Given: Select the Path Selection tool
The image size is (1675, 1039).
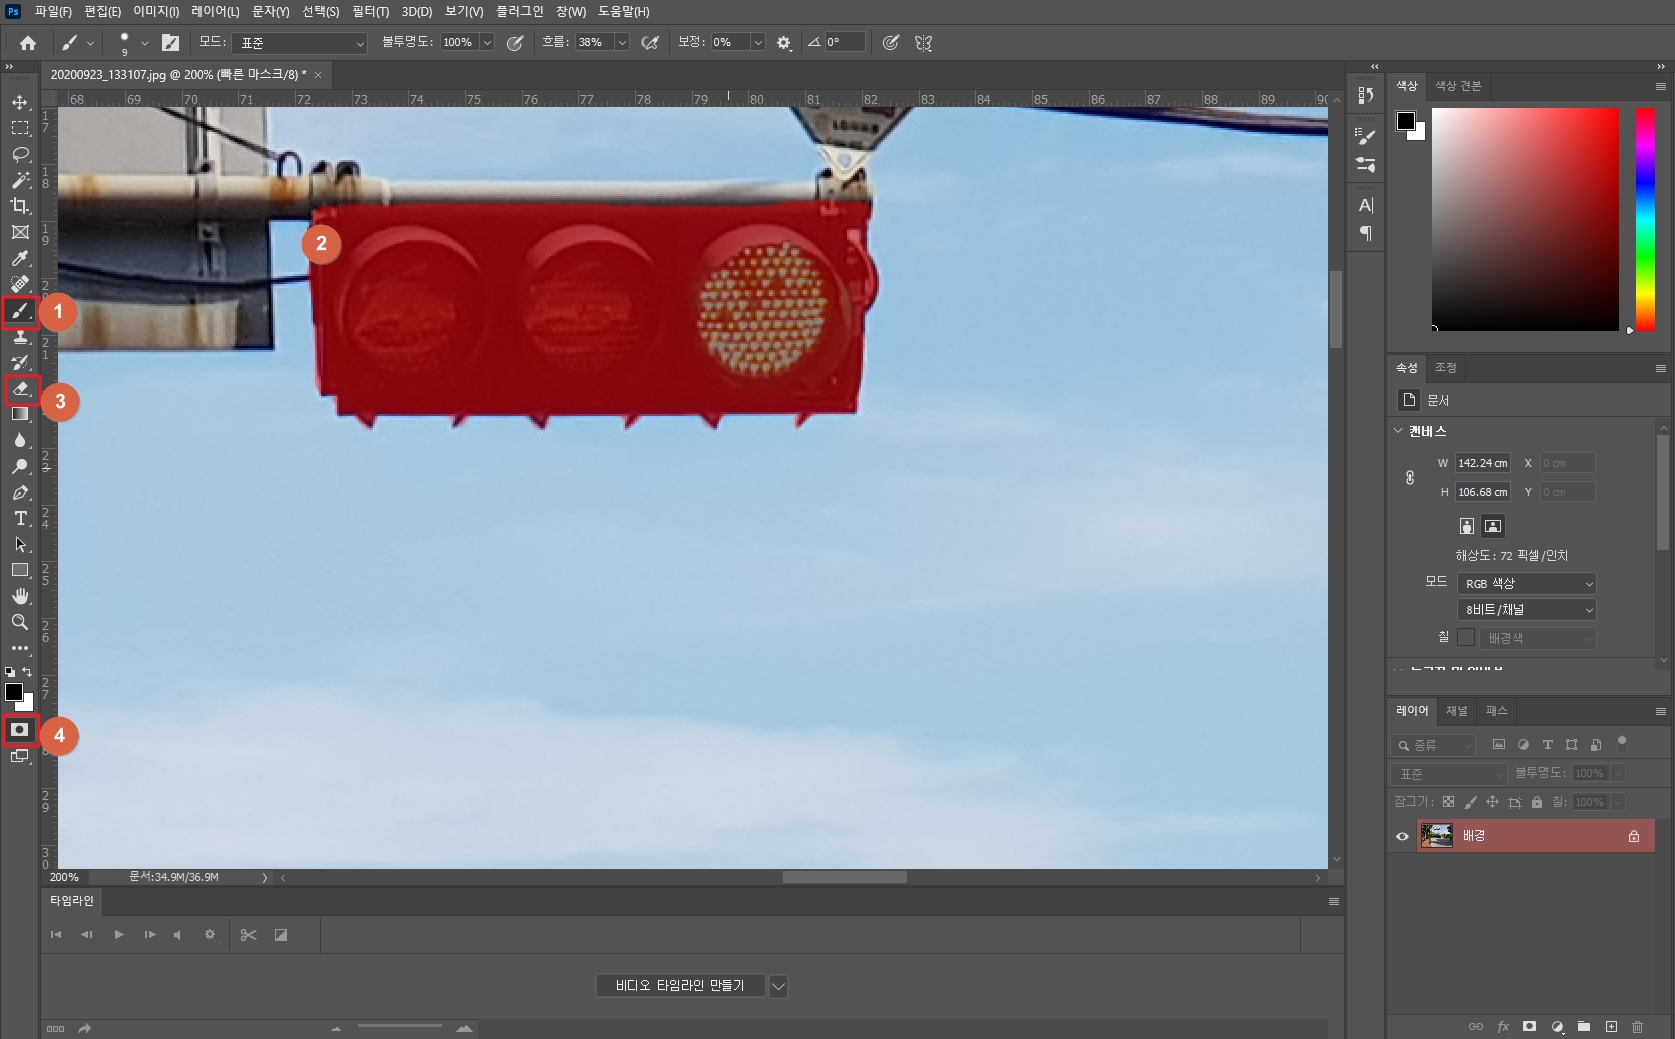Looking at the screenshot, I should (20, 544).
